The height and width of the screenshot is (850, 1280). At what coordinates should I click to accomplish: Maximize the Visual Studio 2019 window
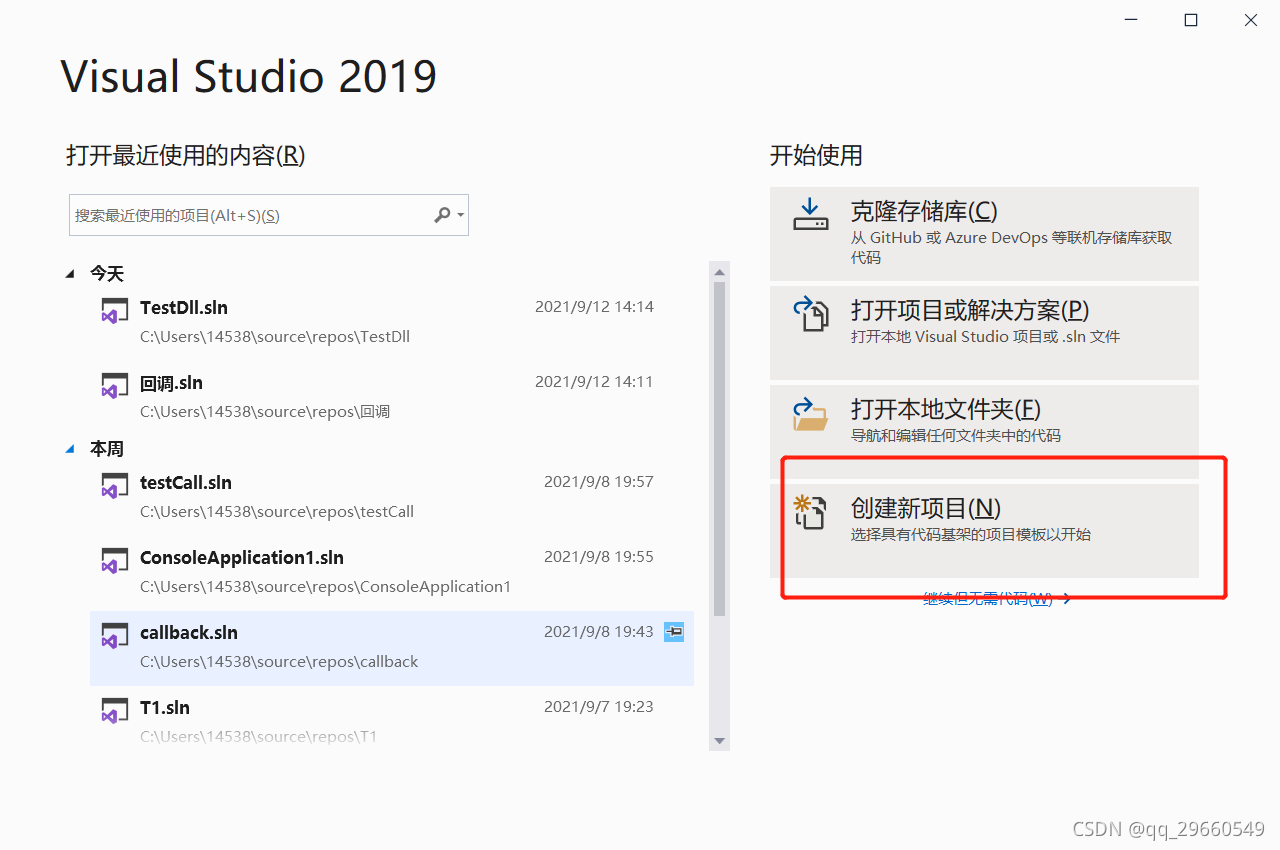pos(1191,20)
